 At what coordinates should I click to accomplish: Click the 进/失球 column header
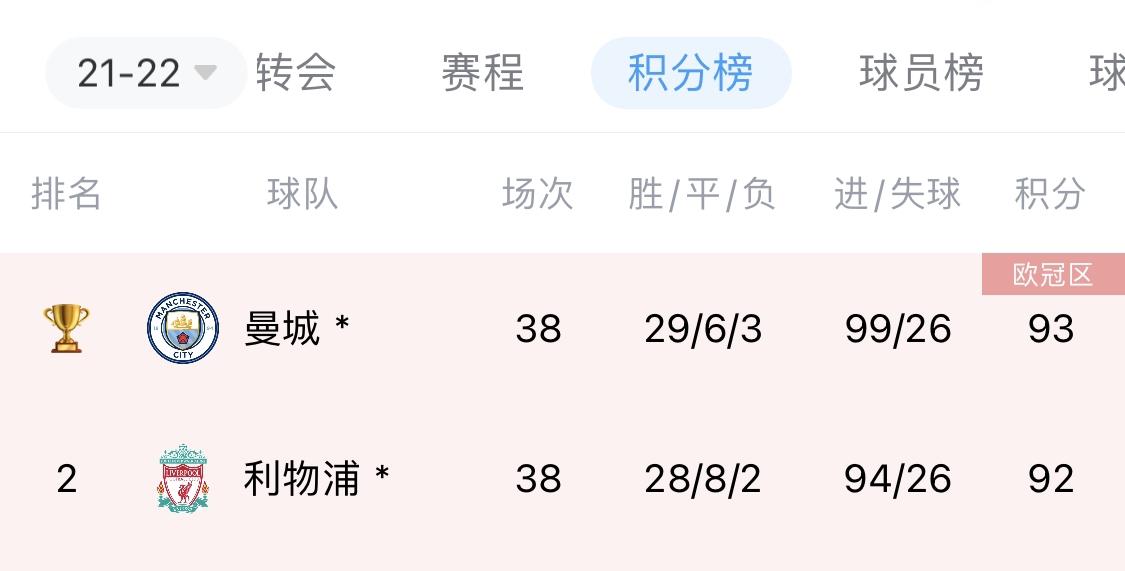(x=898, y=193)
